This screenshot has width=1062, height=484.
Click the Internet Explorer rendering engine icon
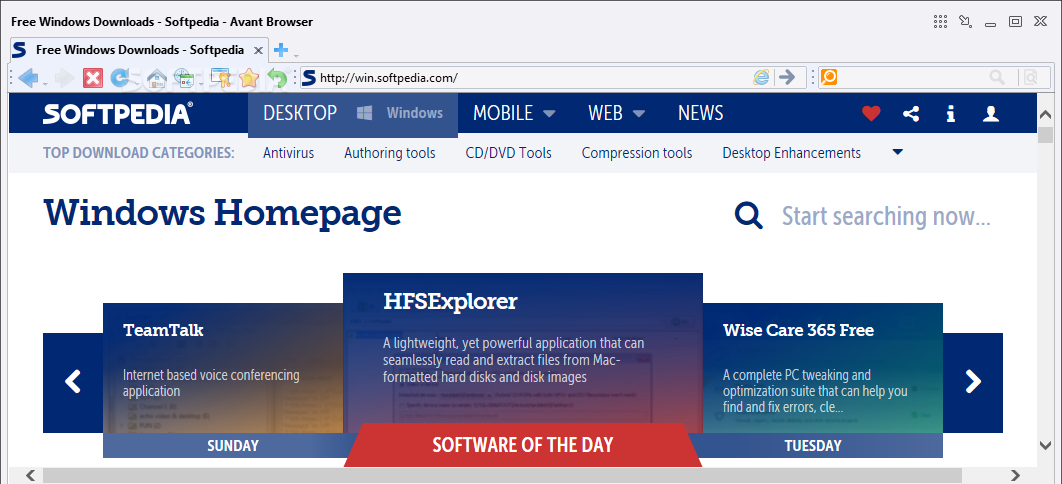coord(761,77)
